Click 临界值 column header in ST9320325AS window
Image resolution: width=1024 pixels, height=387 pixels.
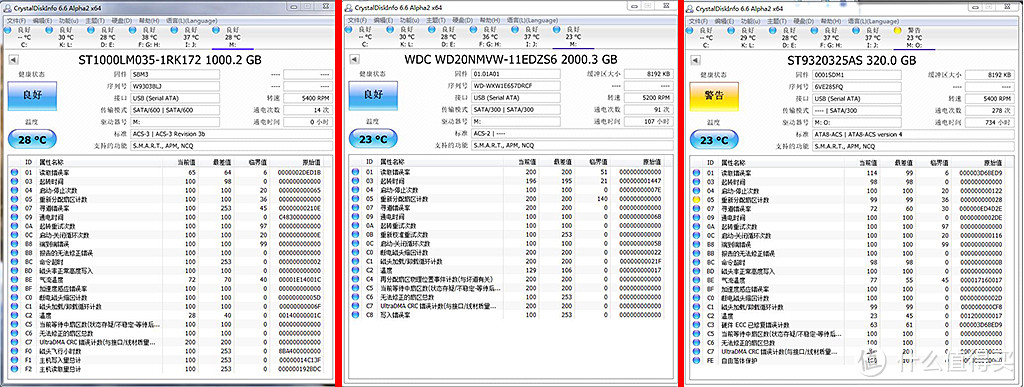[939, 162]
